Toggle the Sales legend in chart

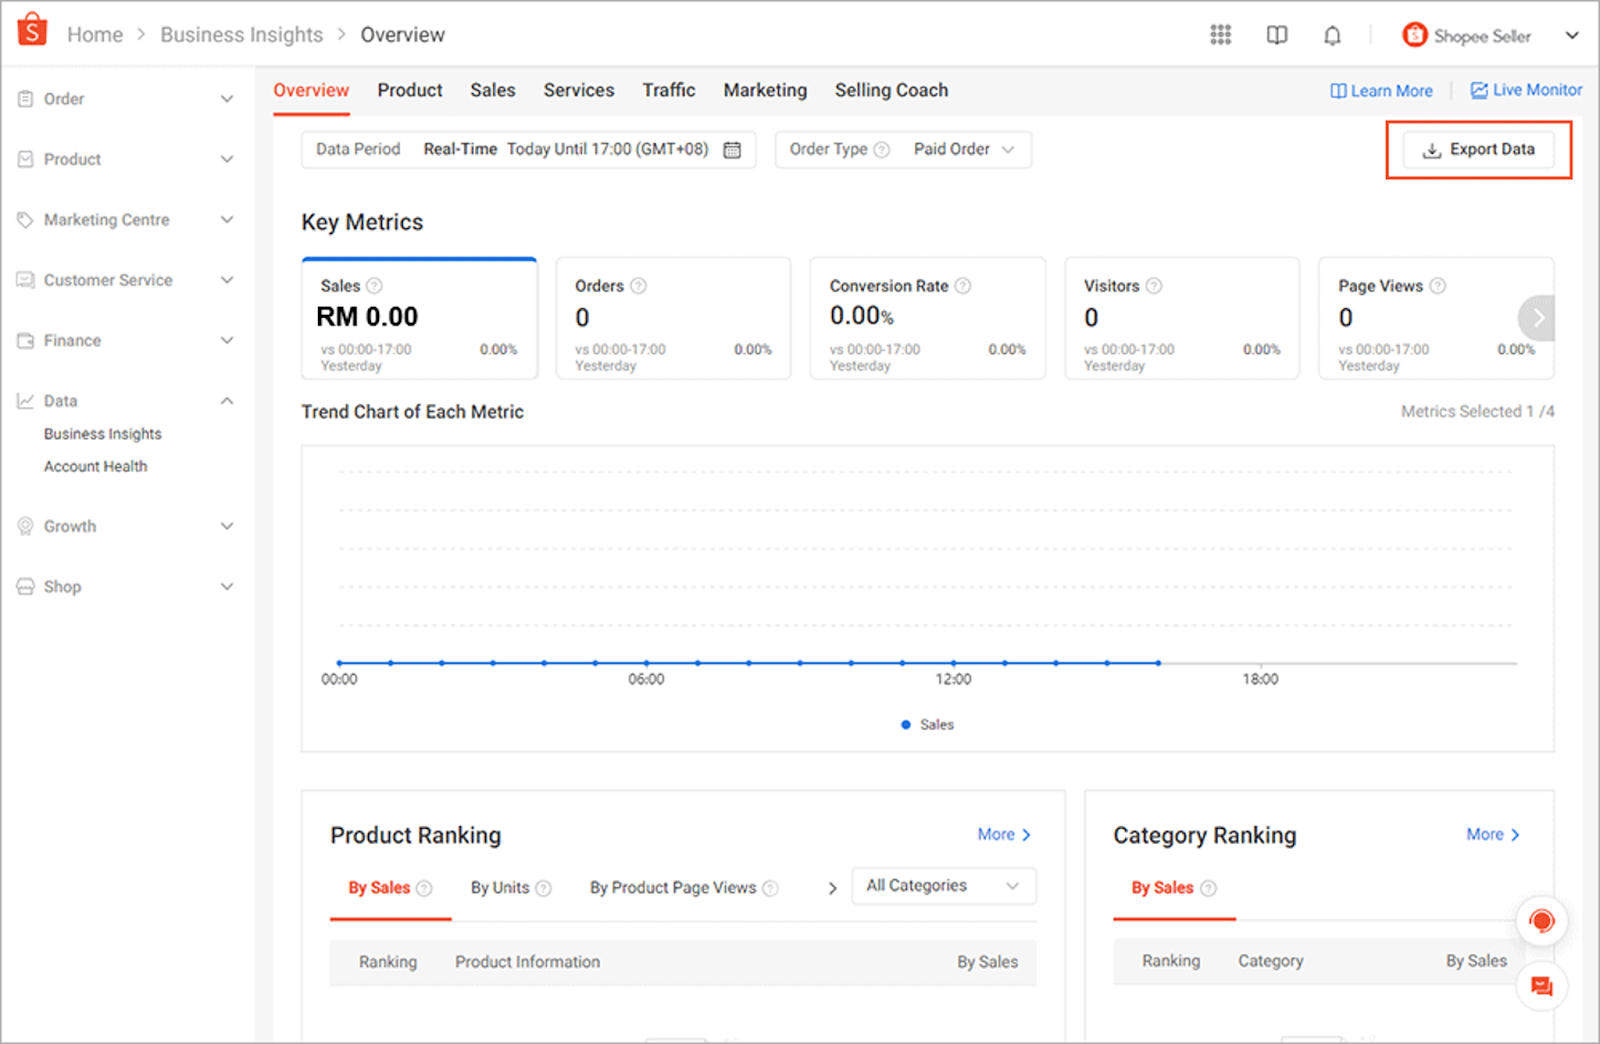pos(927,725)
